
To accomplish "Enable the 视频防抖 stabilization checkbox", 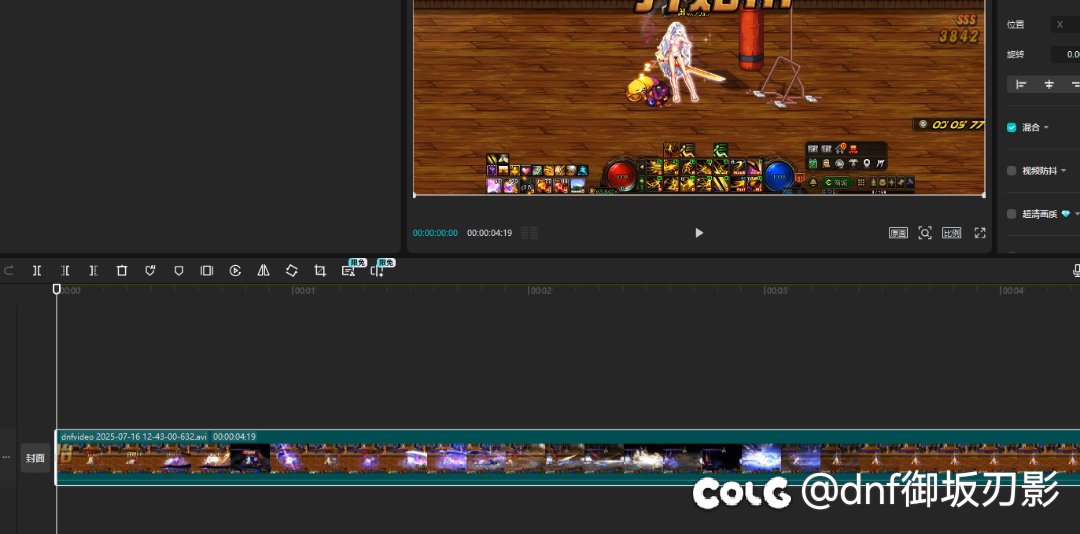I will click(x=1011, y=171).
